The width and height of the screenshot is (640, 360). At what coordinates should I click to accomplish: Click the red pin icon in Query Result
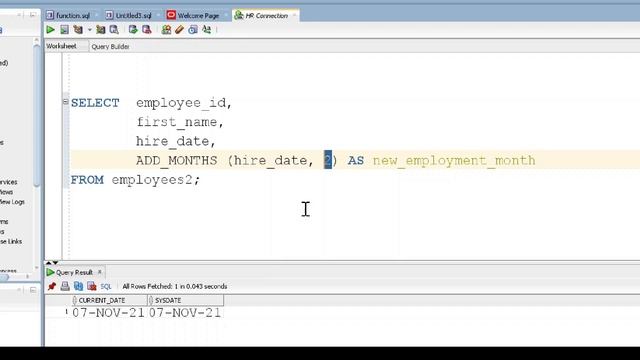51,286
